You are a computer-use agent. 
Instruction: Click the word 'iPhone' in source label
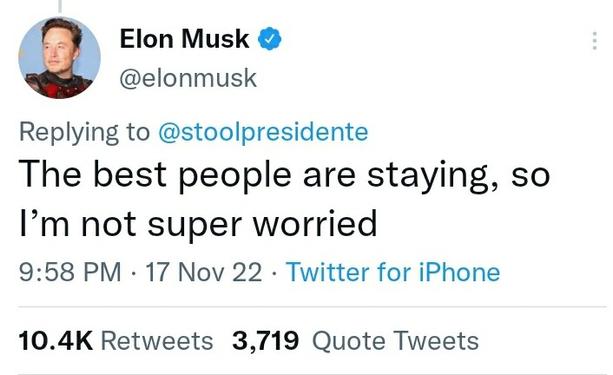point(459,272)
